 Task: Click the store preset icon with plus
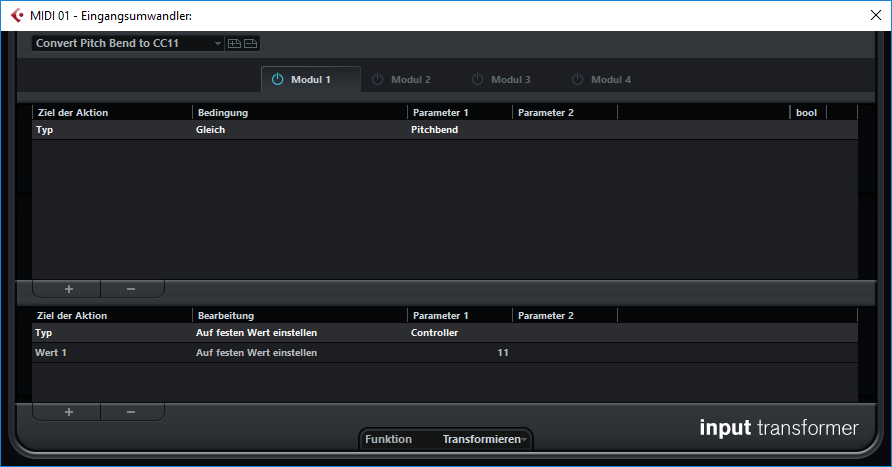click(x=234, y=43)
